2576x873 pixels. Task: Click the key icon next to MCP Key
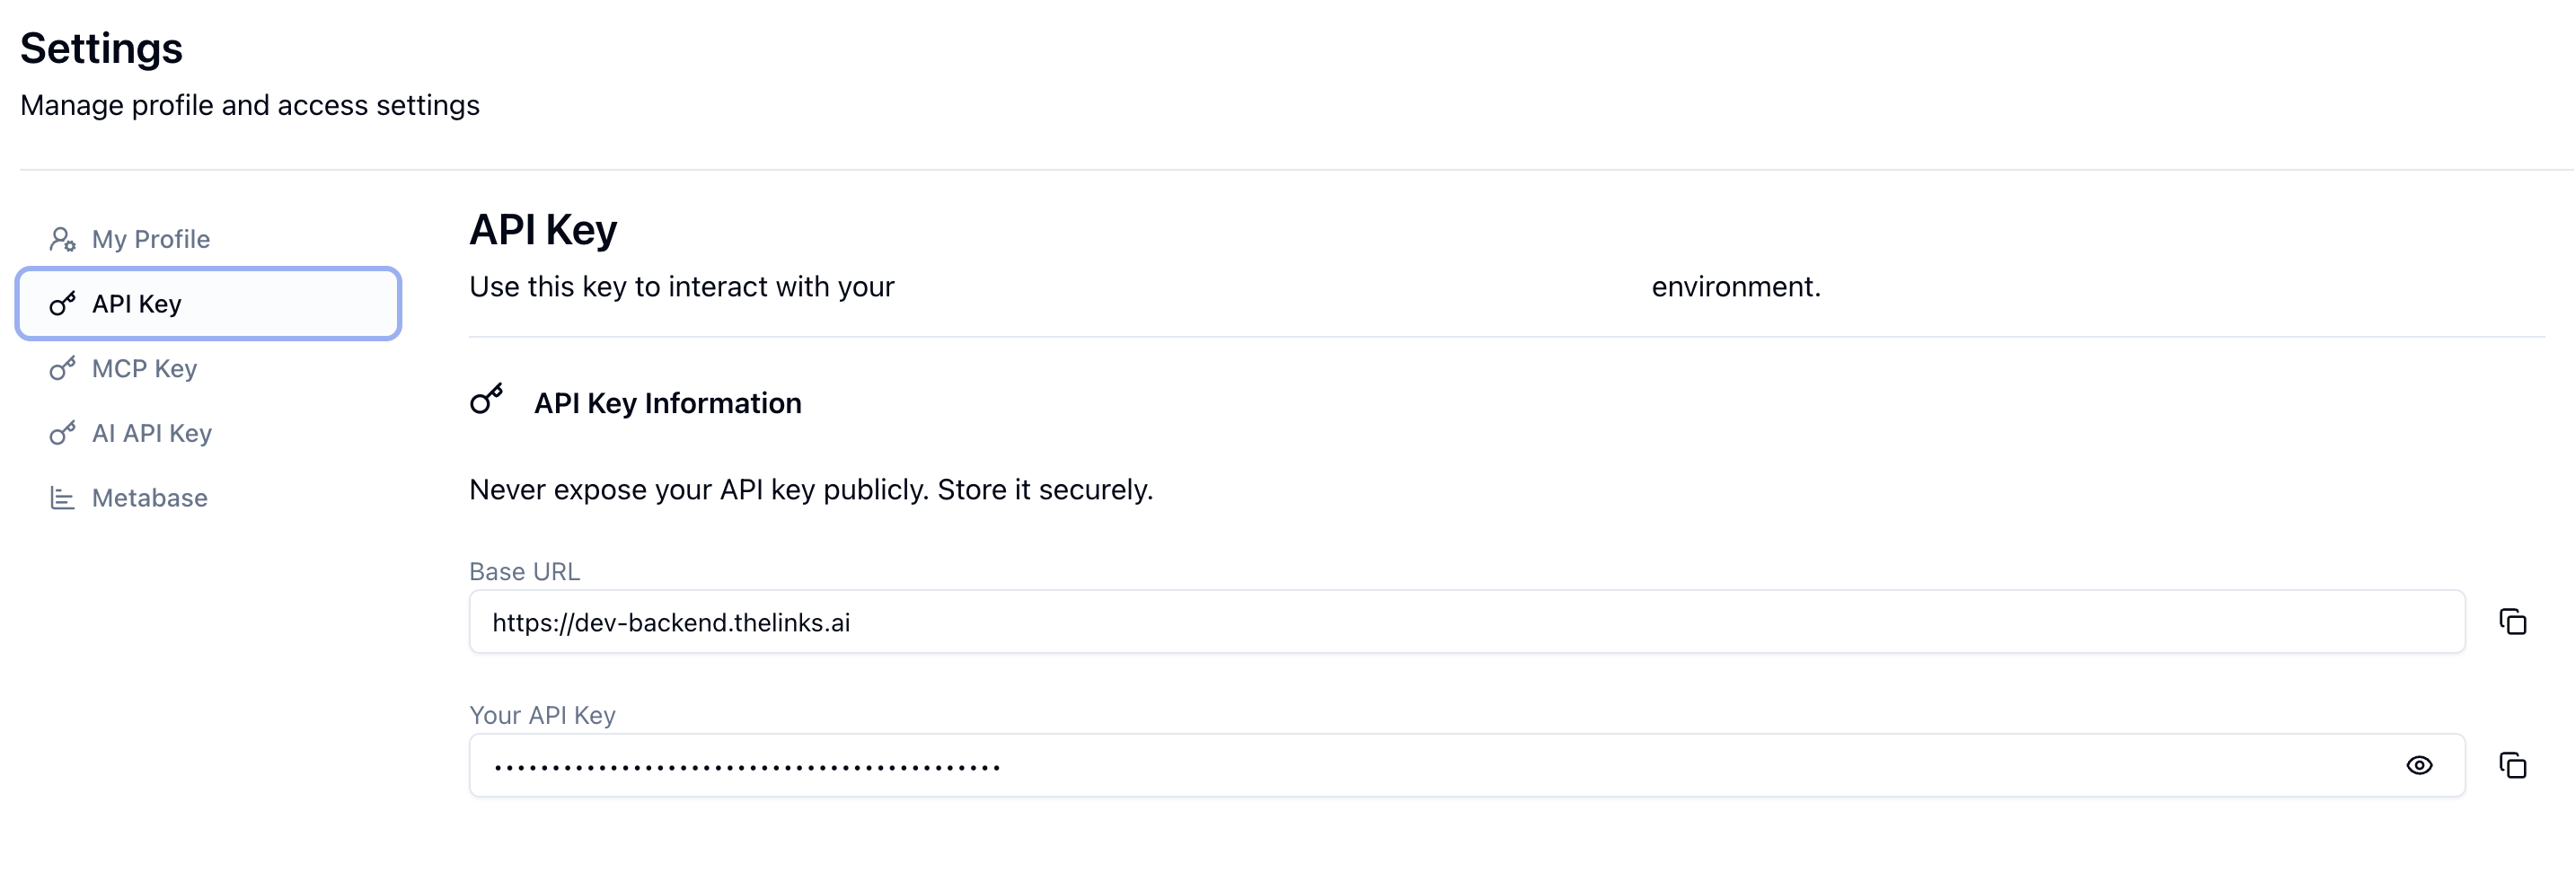point(62,369)
